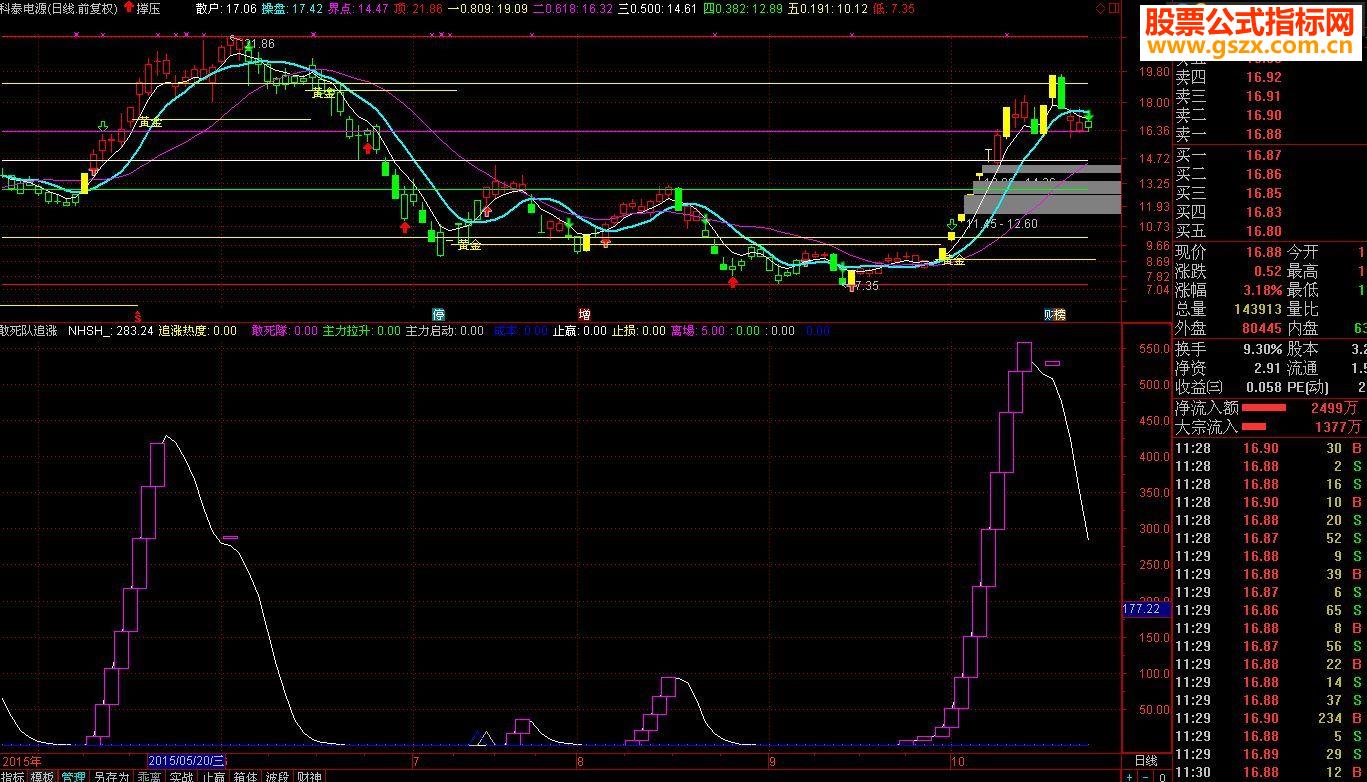The image size is (1367, 782).
Task: Click the 11:30 trade at 16.88
Action: [1270, 773]
